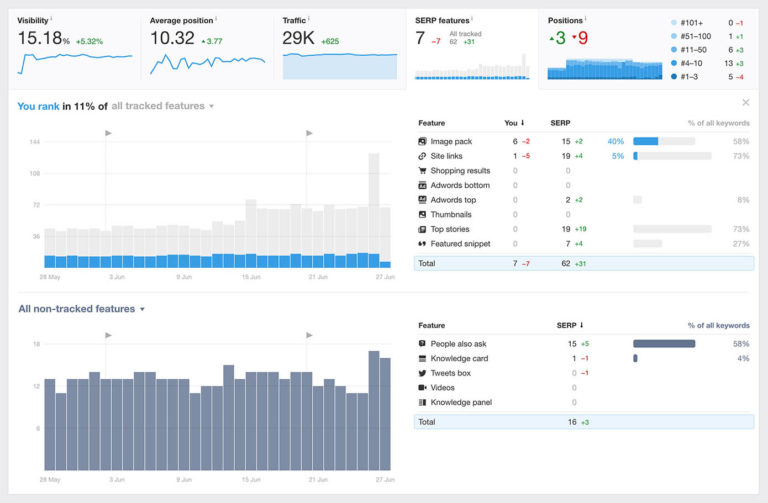Viewport: 768px width, 503px height.
Task: Click the Tweets box bird icon
Action: tap(423, 373)
